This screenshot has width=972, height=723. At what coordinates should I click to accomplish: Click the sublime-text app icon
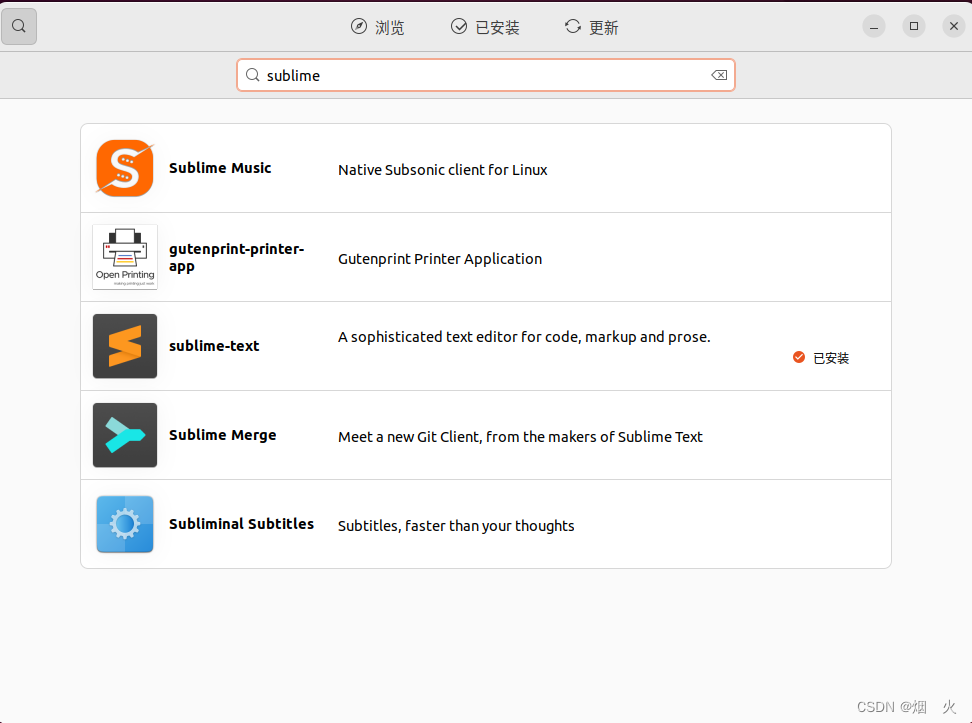[x=125, y=346]
